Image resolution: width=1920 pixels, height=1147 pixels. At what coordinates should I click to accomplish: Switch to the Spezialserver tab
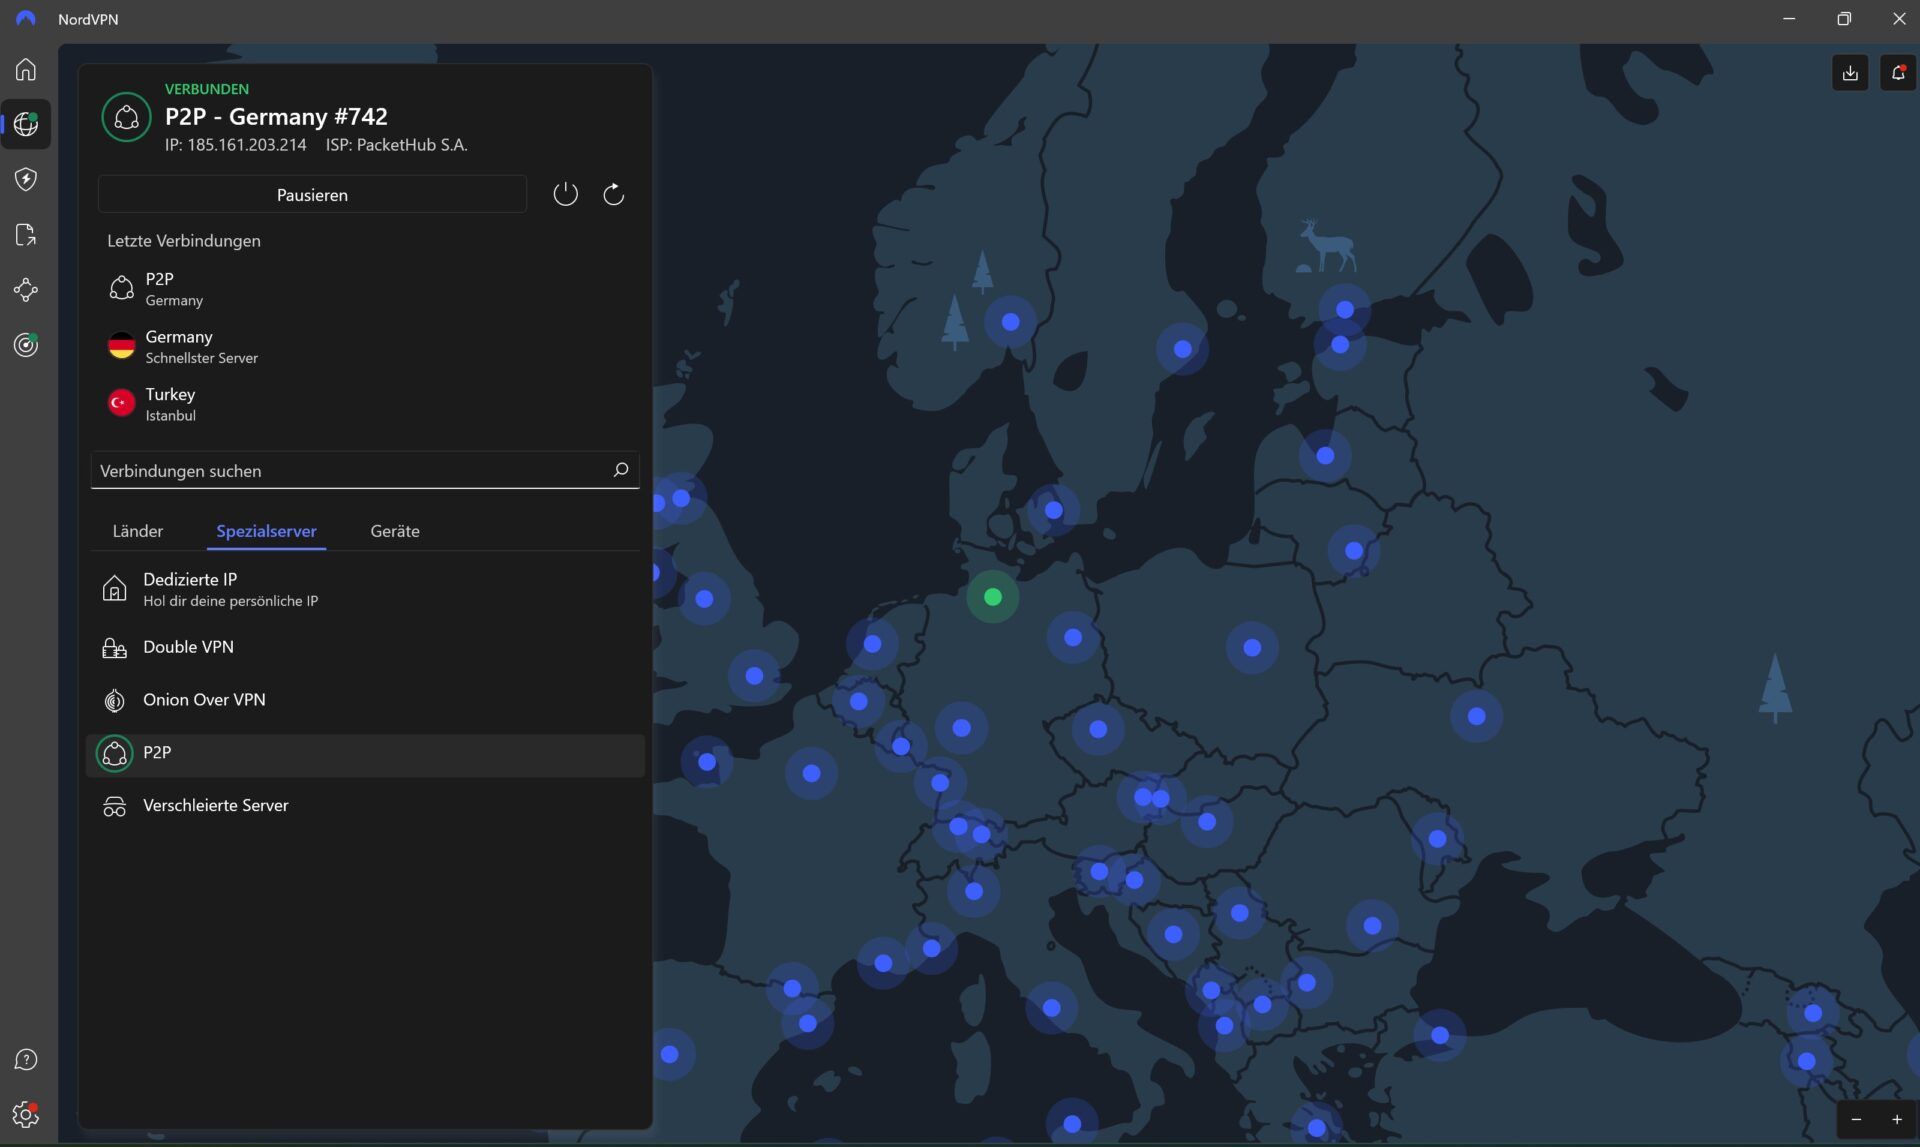click(266, 531)
